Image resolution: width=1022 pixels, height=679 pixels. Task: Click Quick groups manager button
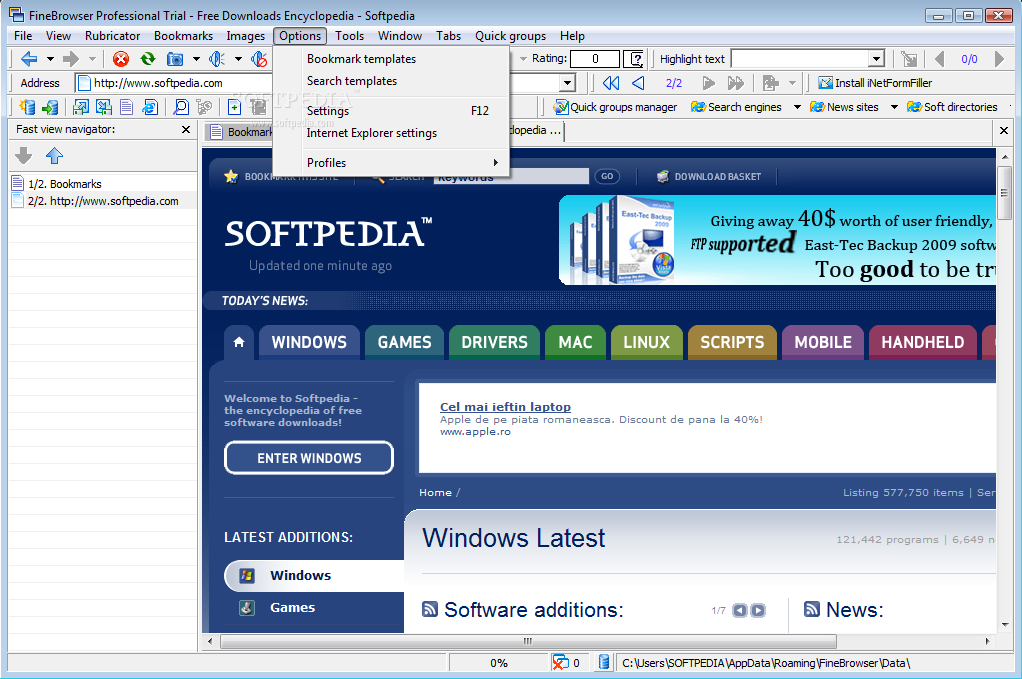[x=615, y=107]
